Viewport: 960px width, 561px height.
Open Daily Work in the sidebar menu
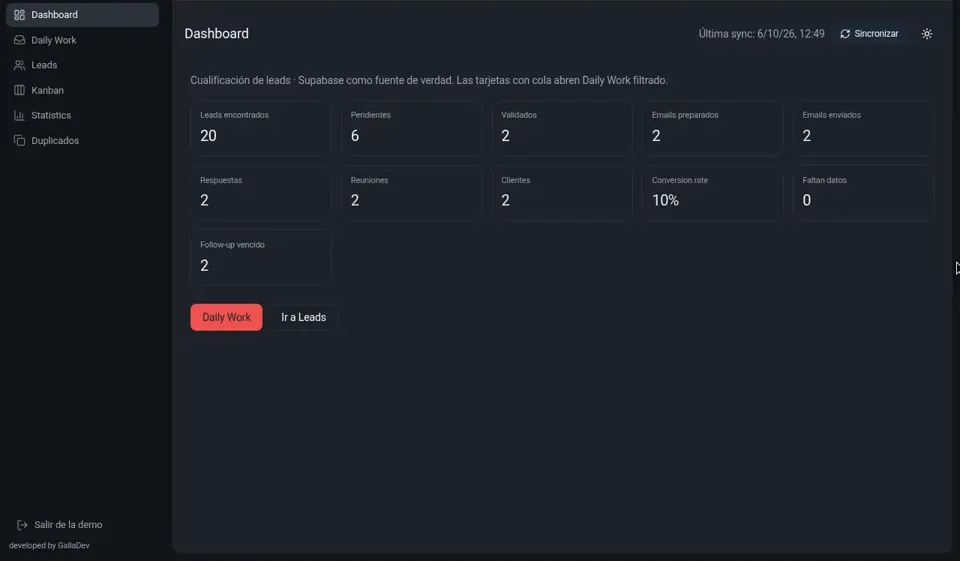tap(82, 40)
